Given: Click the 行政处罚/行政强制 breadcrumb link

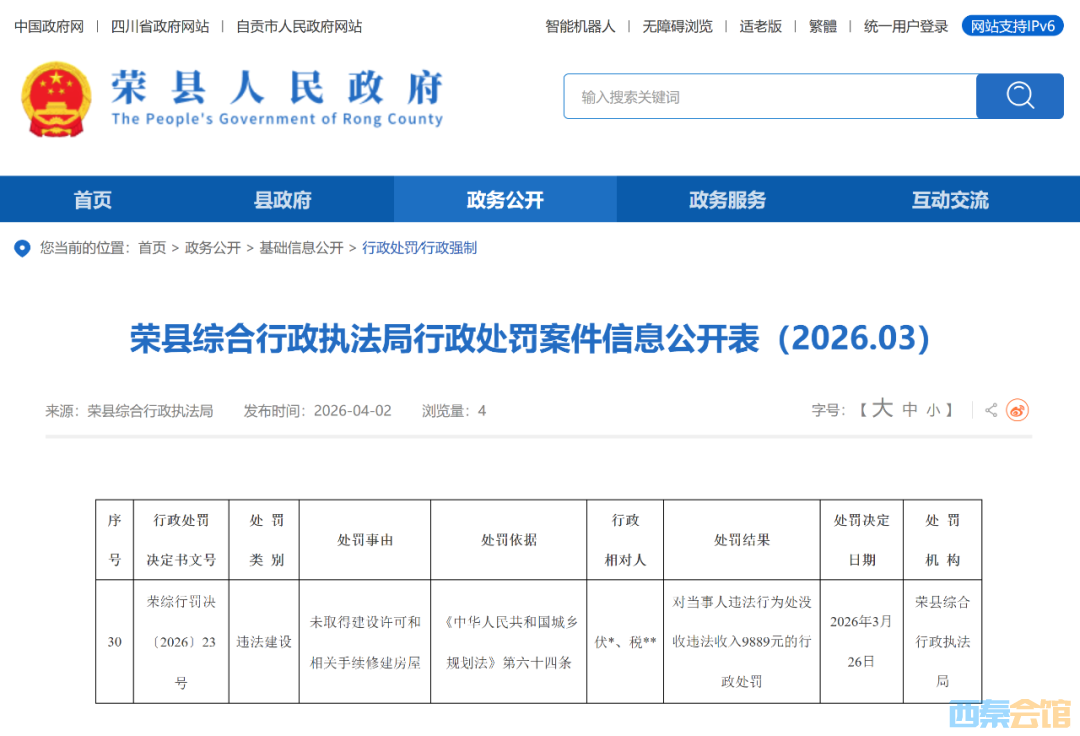Looking at the screenshot, I should pos(419,247).
